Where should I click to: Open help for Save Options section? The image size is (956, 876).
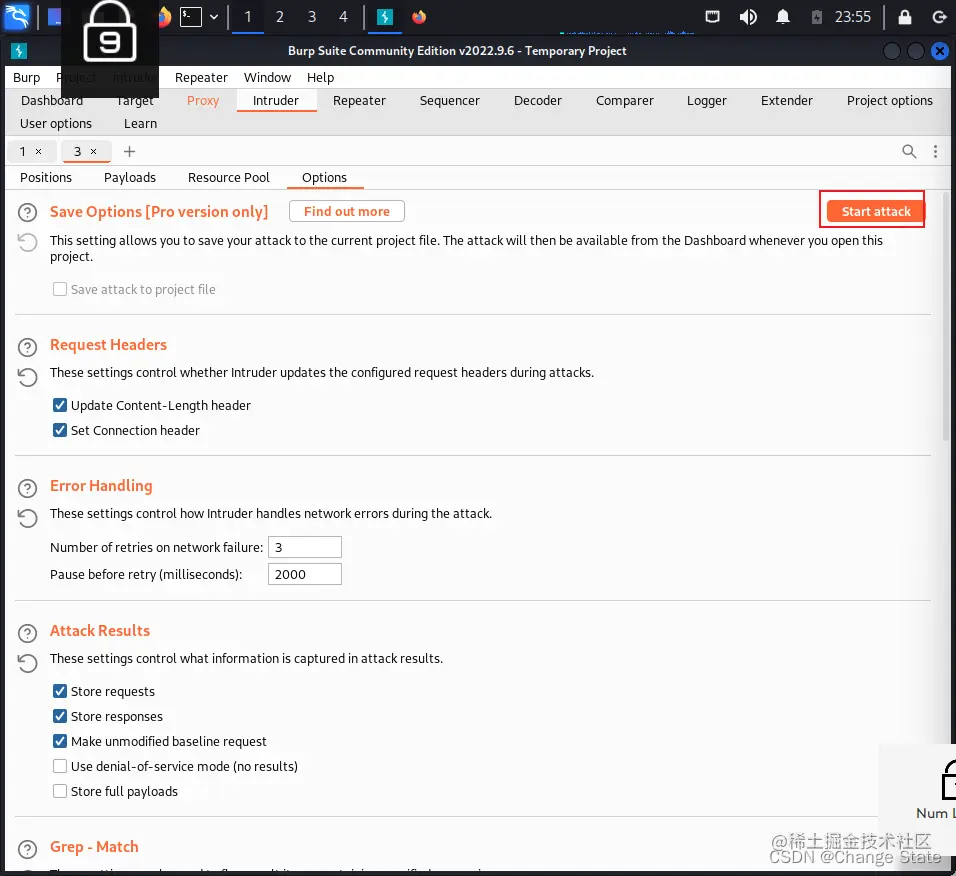(27, 212)
